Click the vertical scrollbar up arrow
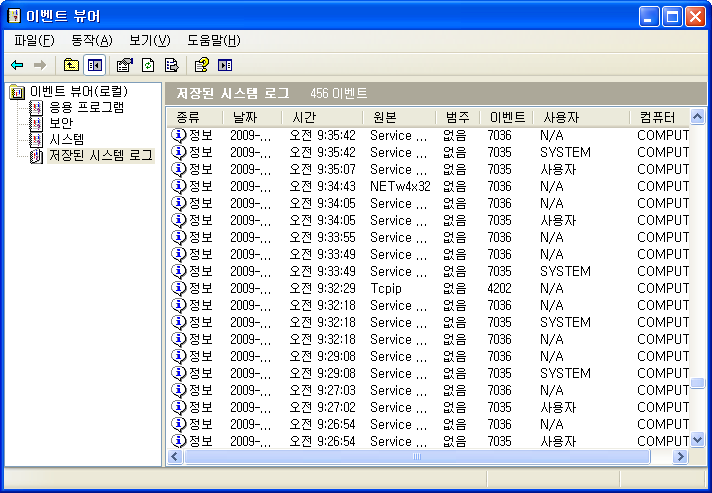The image size is (712, 493). pos(697,117)
